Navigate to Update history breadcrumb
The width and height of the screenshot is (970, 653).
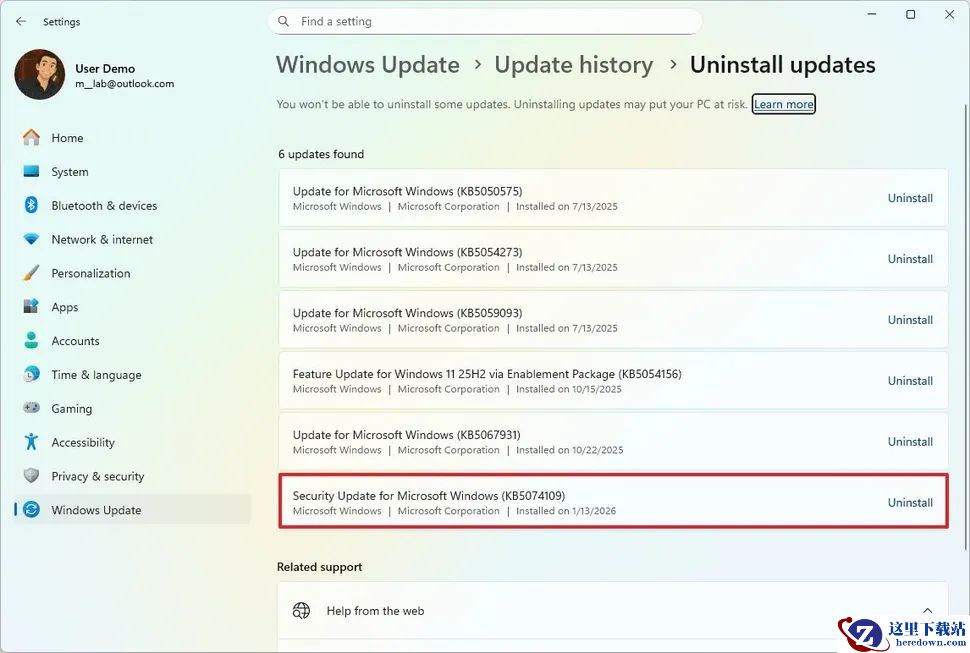tap(573, 65)
